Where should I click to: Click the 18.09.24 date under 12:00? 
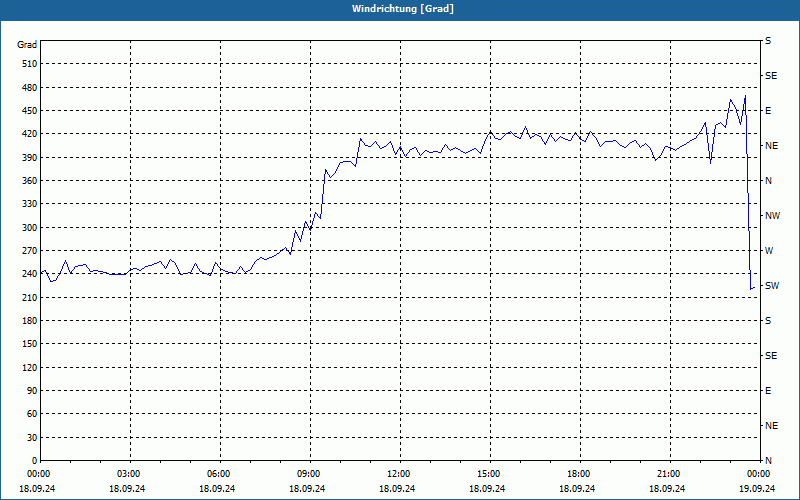[397, 489]
